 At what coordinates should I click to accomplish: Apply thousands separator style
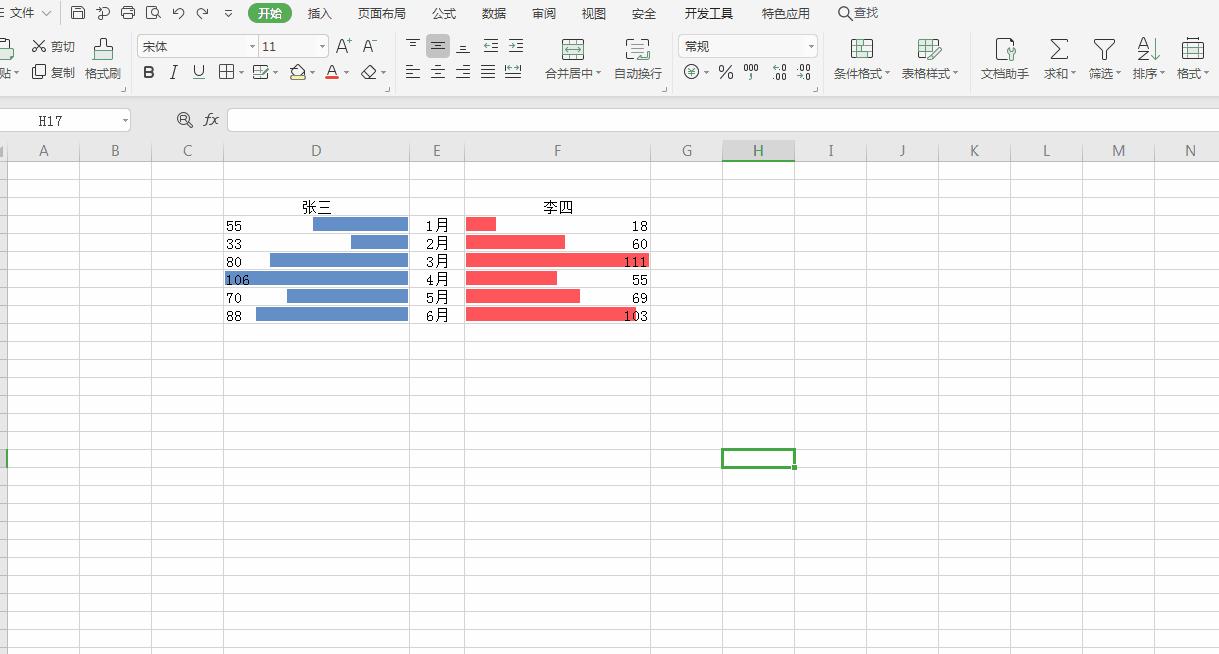751,72
